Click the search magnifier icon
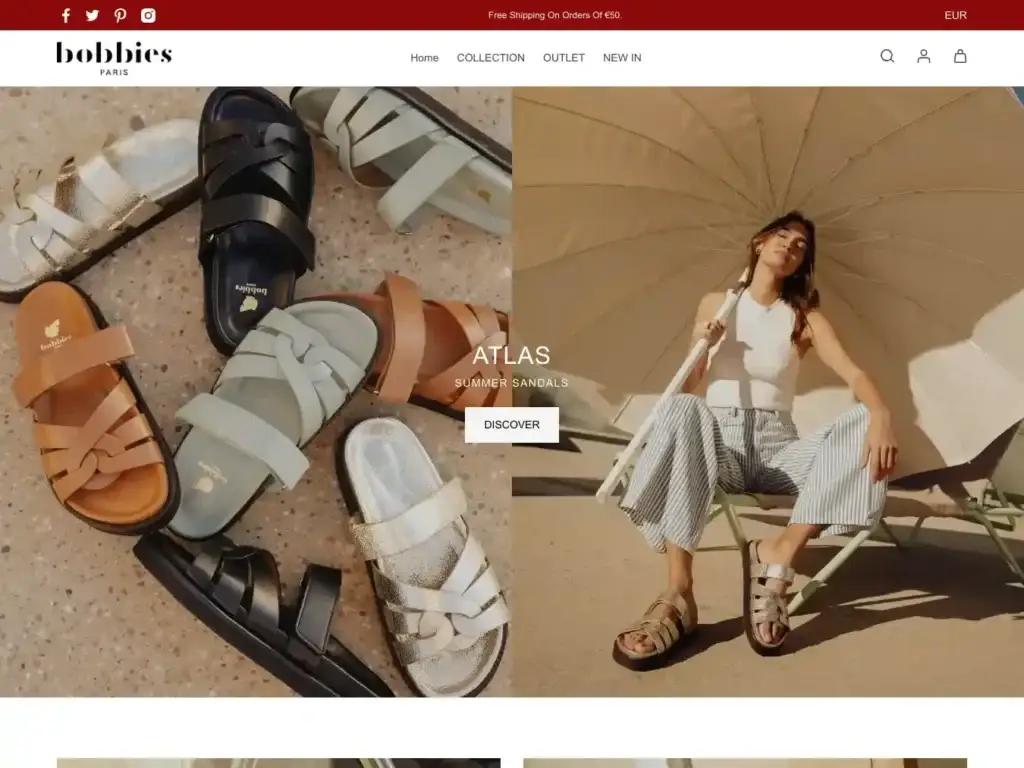 point(887,57)
